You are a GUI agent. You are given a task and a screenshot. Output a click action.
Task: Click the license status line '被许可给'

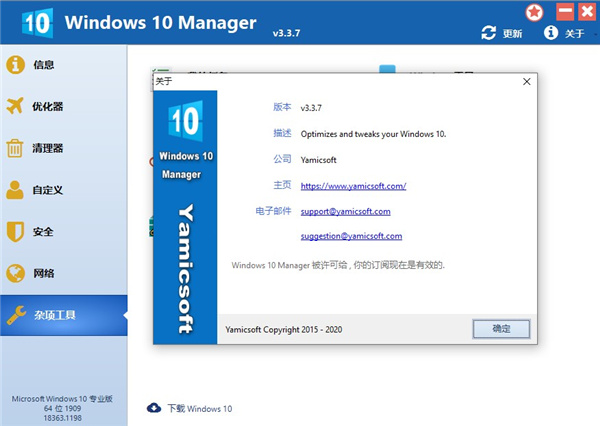coord(338,265)
